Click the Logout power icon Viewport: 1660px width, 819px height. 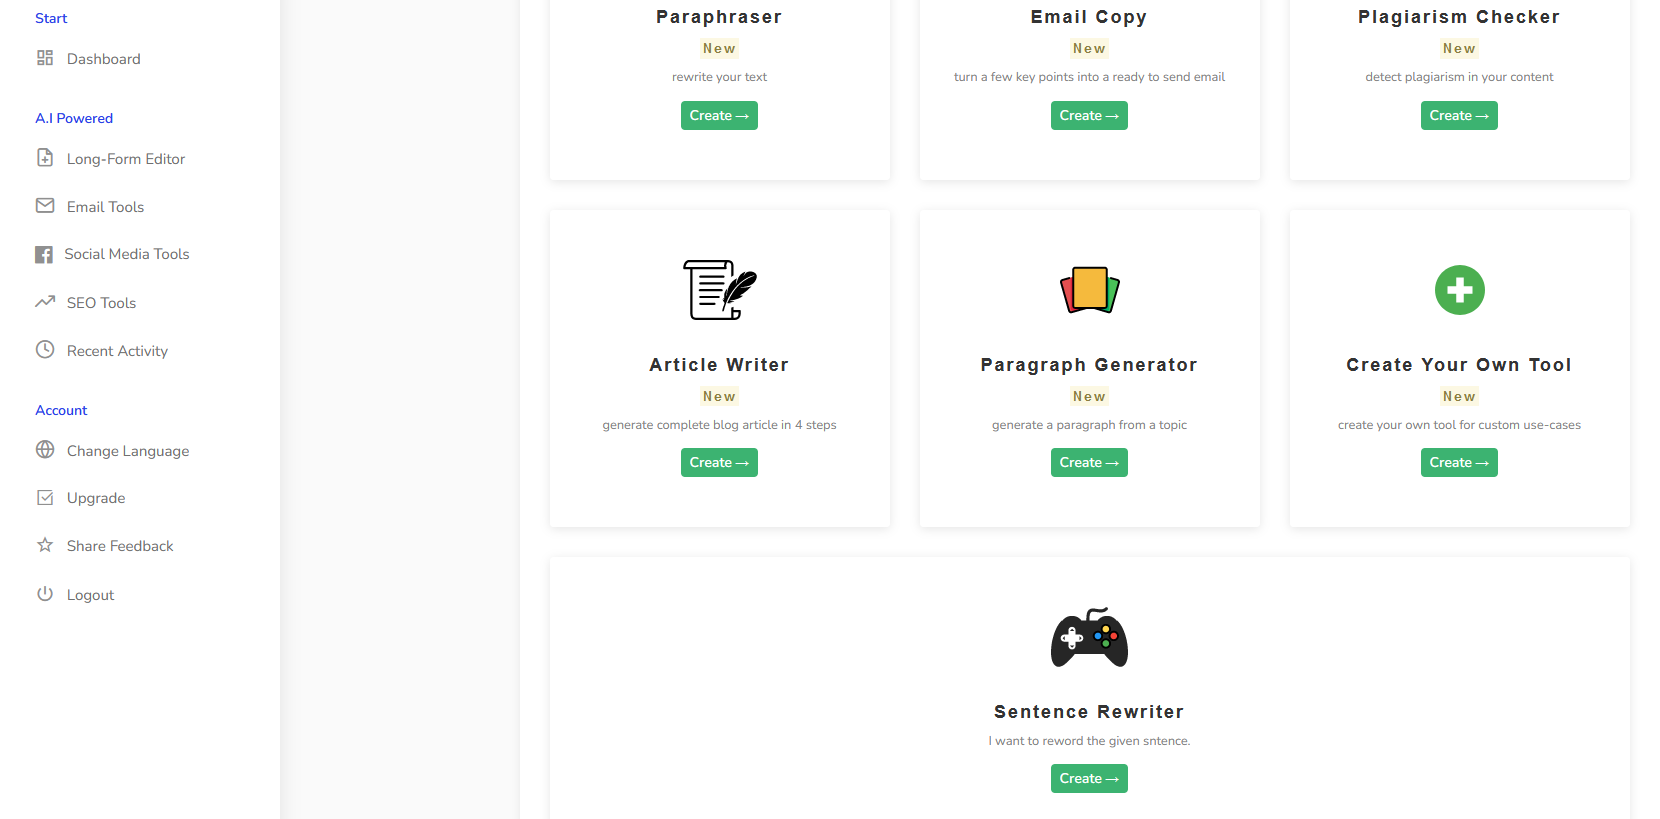click(x=45, y=594)
